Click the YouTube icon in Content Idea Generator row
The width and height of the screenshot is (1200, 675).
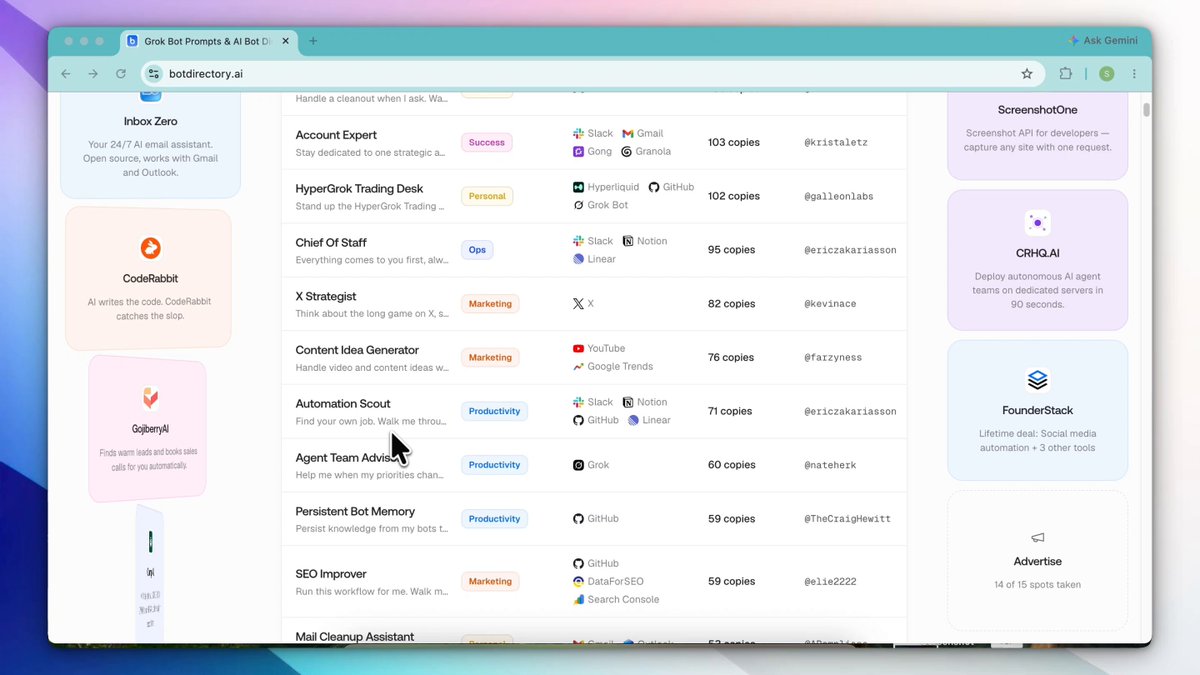[578, 349]
